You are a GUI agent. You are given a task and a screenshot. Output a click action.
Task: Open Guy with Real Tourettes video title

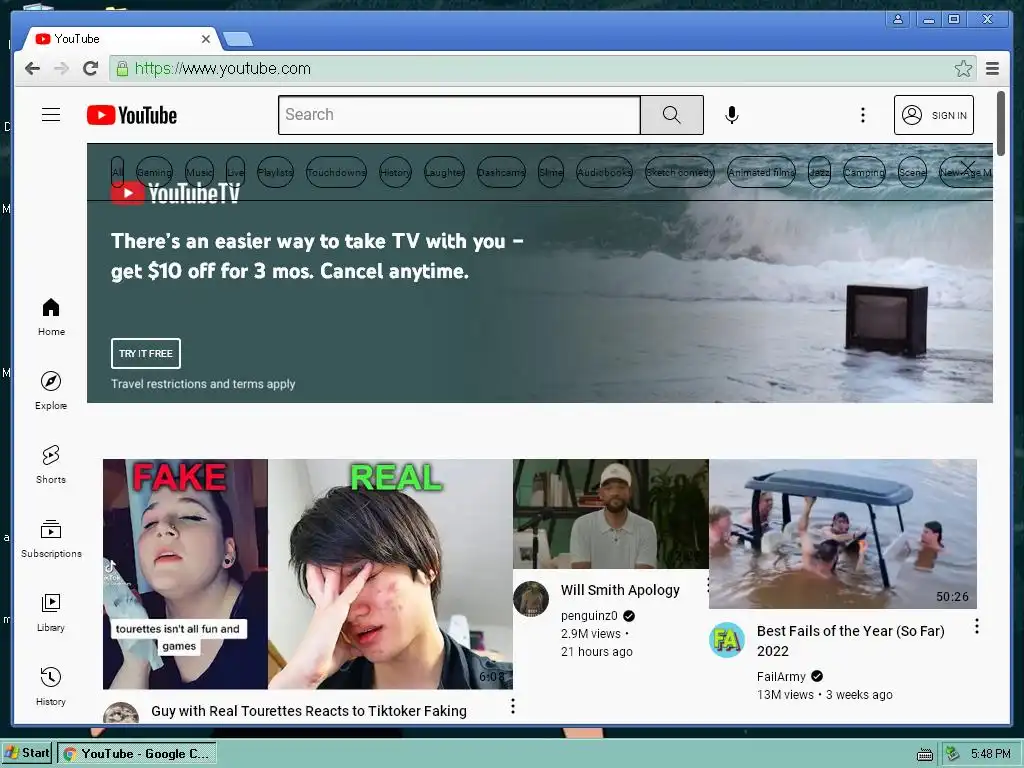point(309,711)
